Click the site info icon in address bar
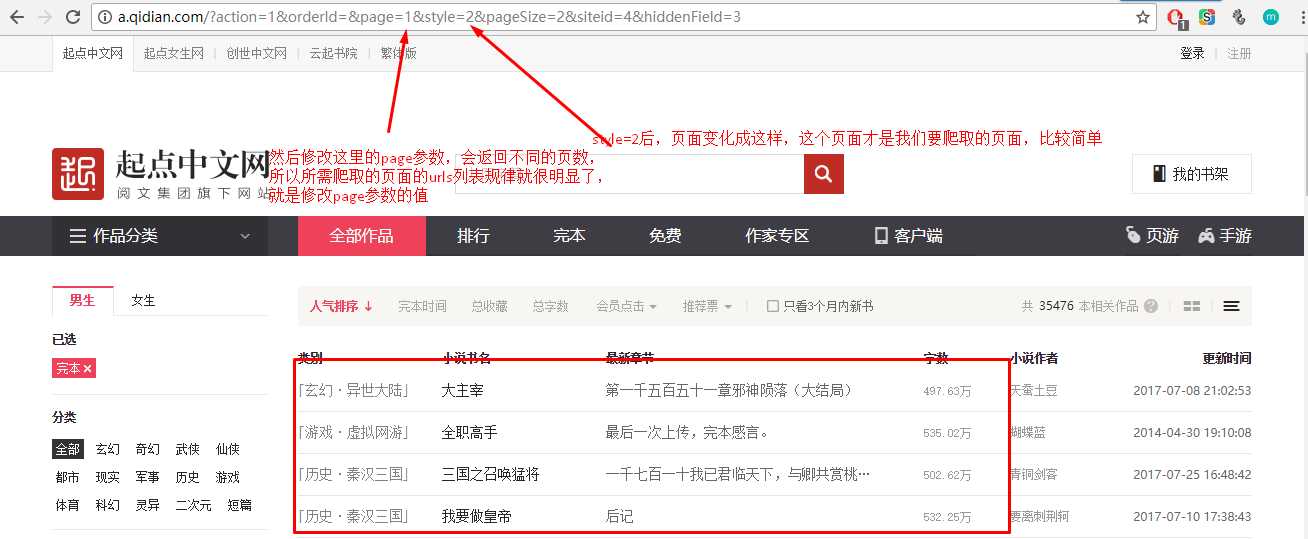 pyautogui.click(x=105, y=17)
